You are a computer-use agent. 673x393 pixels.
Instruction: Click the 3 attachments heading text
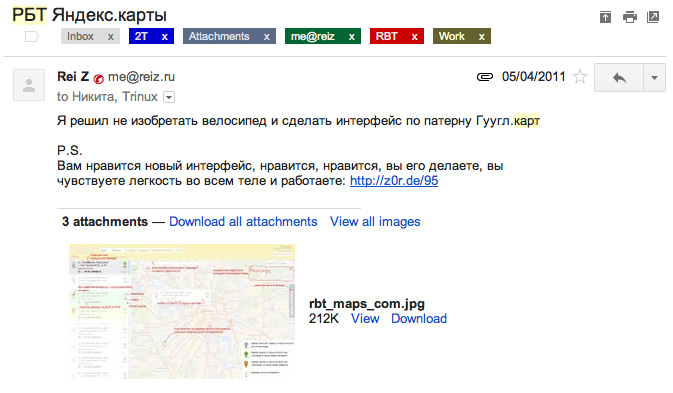(105, 221)
